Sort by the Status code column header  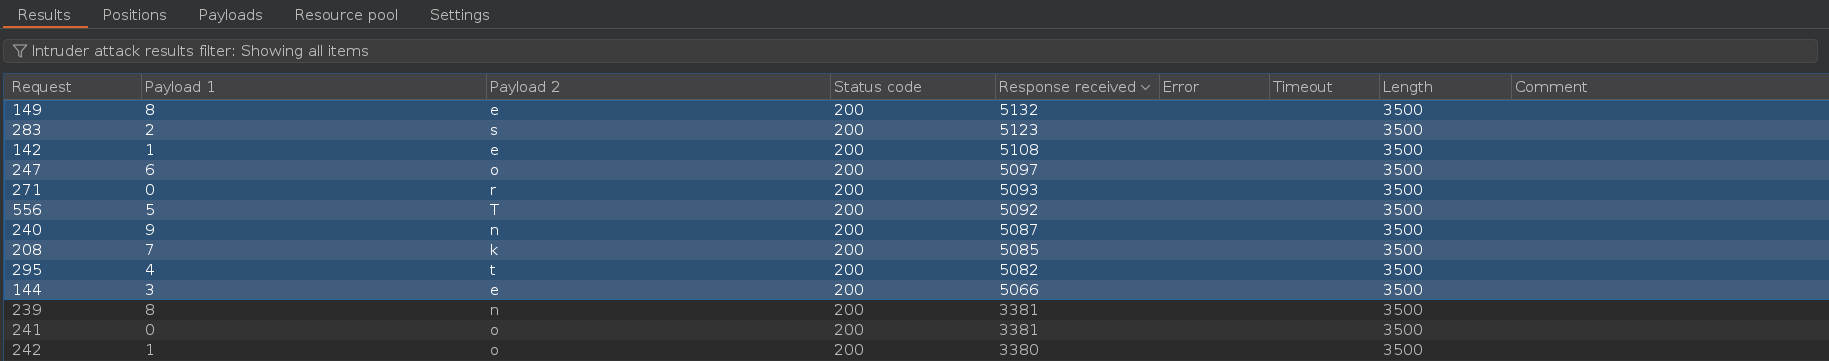pos(912,87)
